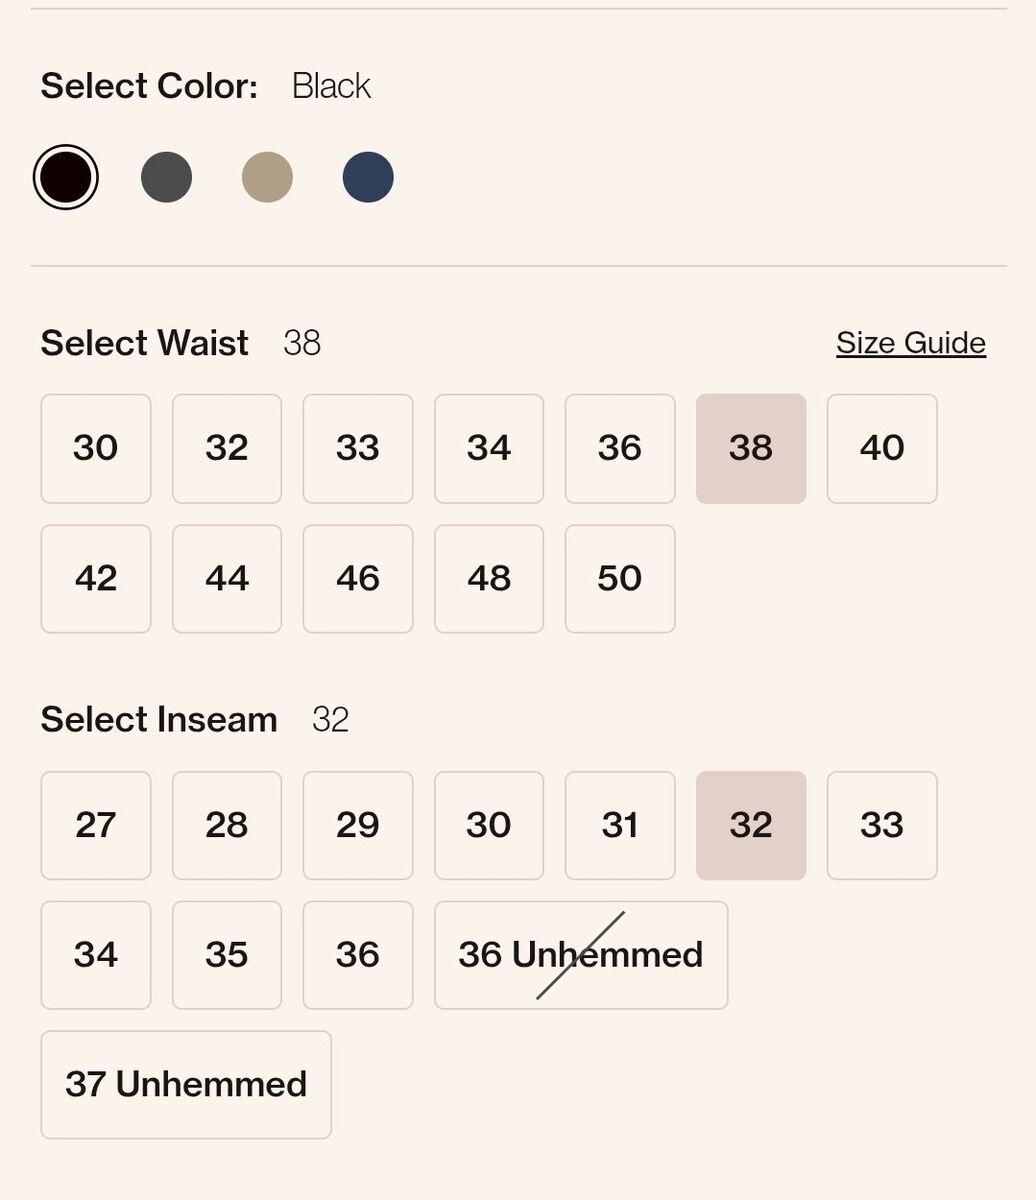The width and height of the screenshot is (1036, 1200).
Task: Choose the 37 Unhemmed inseam option
Action: (186, 1084)
